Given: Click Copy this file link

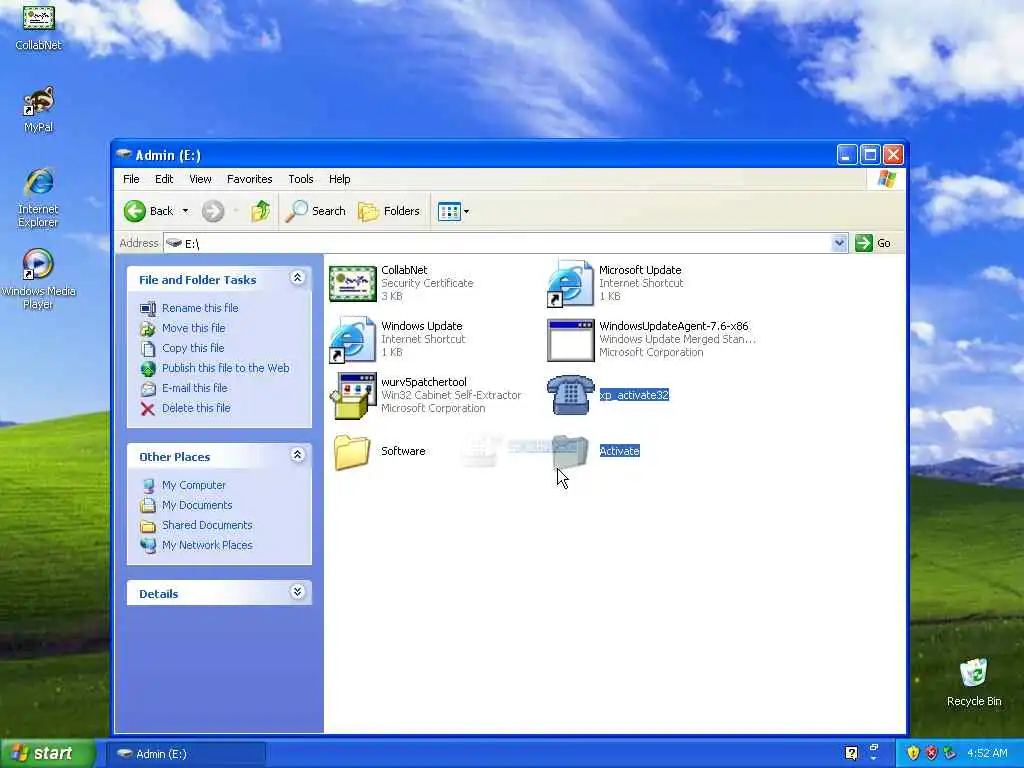Looking at the screenshot, I should tap(193, 348).
